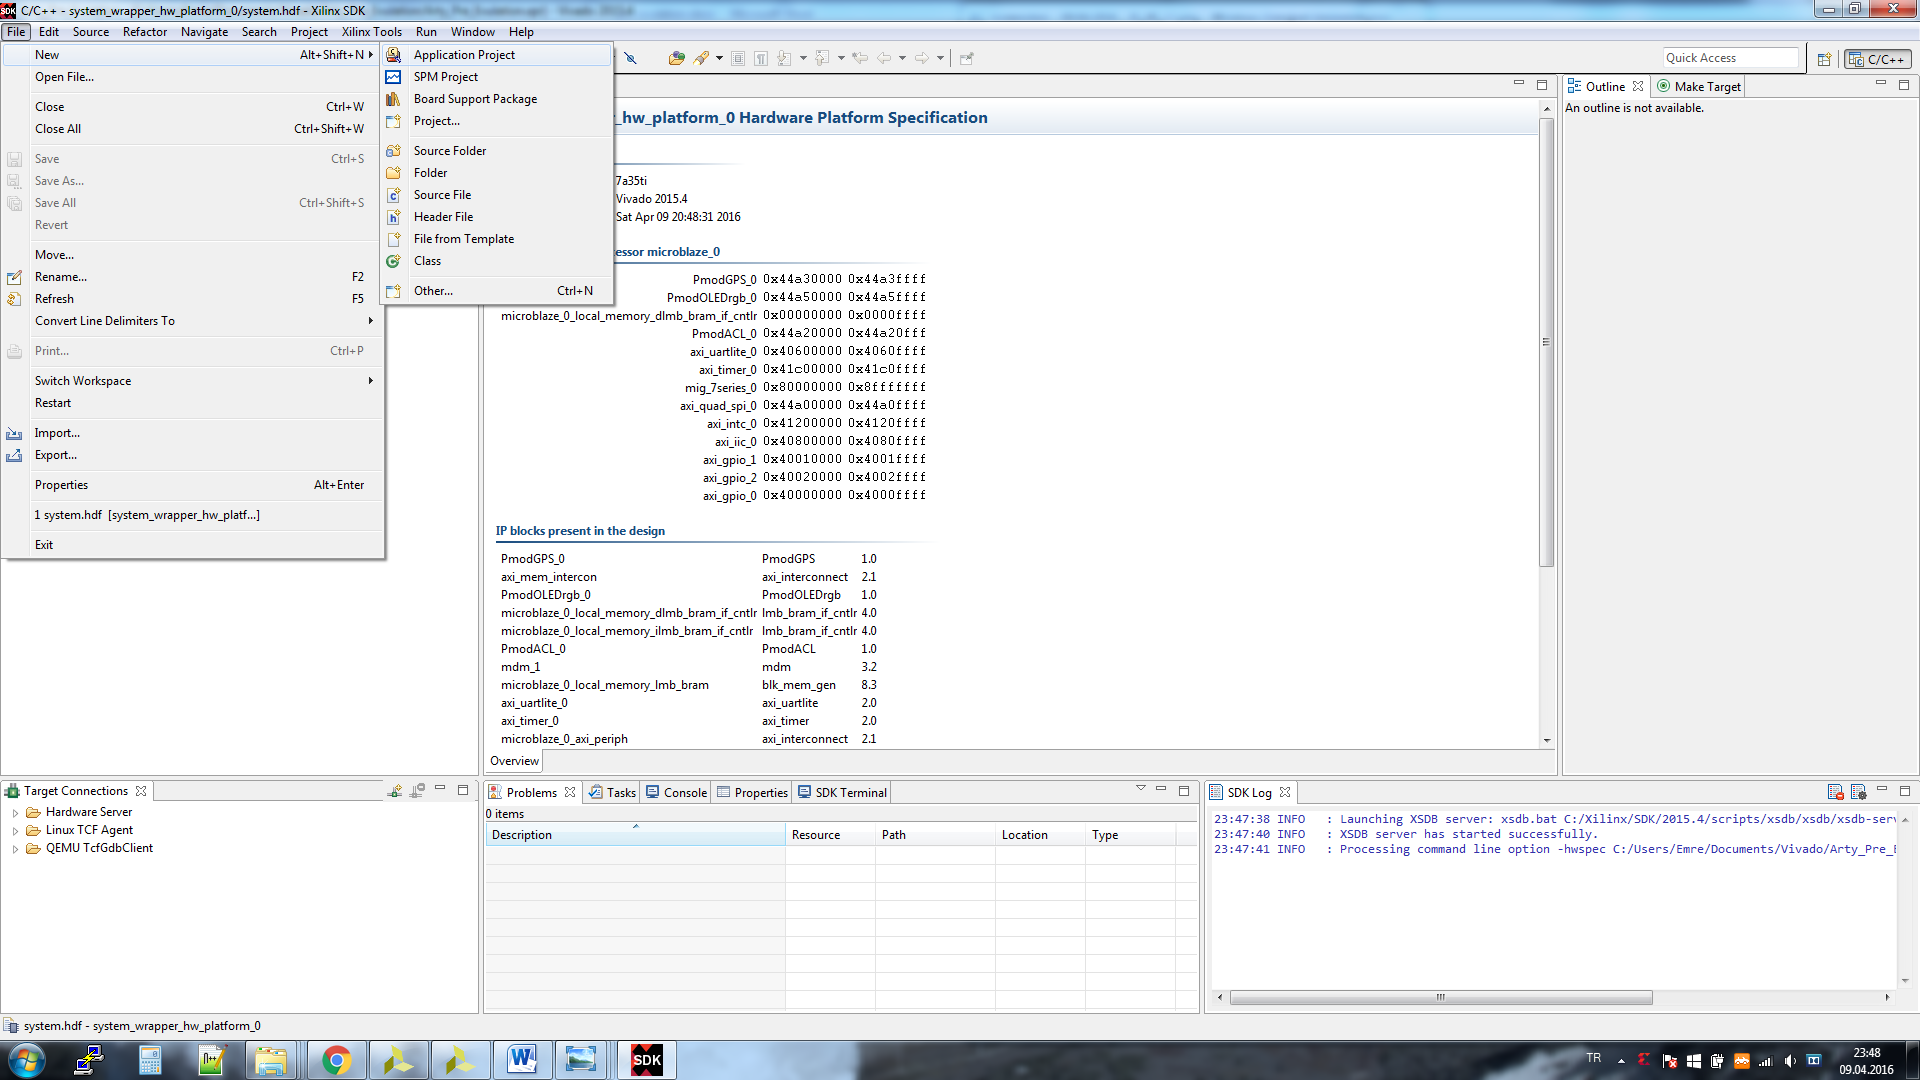The width and height of the screenshot is (1920, 1080).
Task: Open the SDK taskbar application icon
Action: tap(647, 1060)
